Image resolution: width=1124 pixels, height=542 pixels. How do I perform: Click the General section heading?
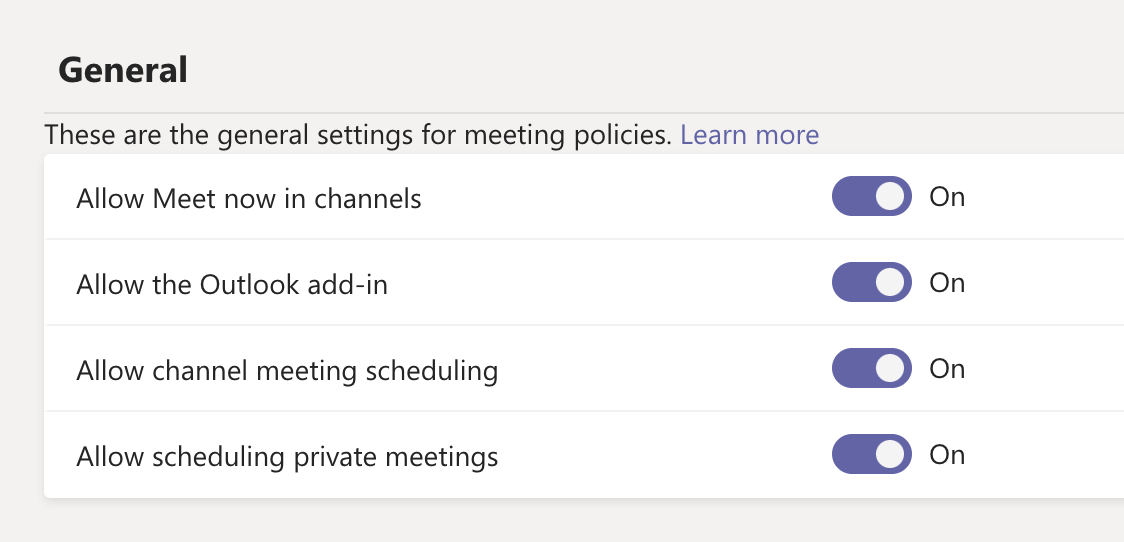pyautogui.click(x=123, y=70)
